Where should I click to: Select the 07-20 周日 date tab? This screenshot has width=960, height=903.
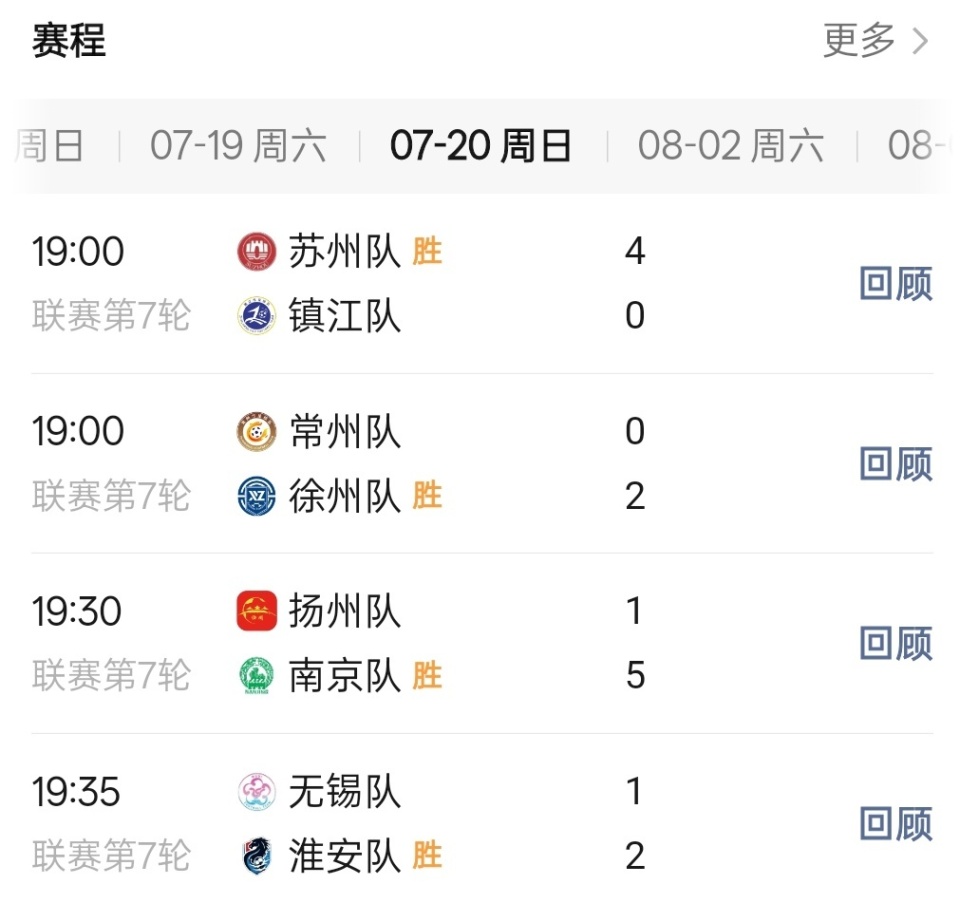481,146
